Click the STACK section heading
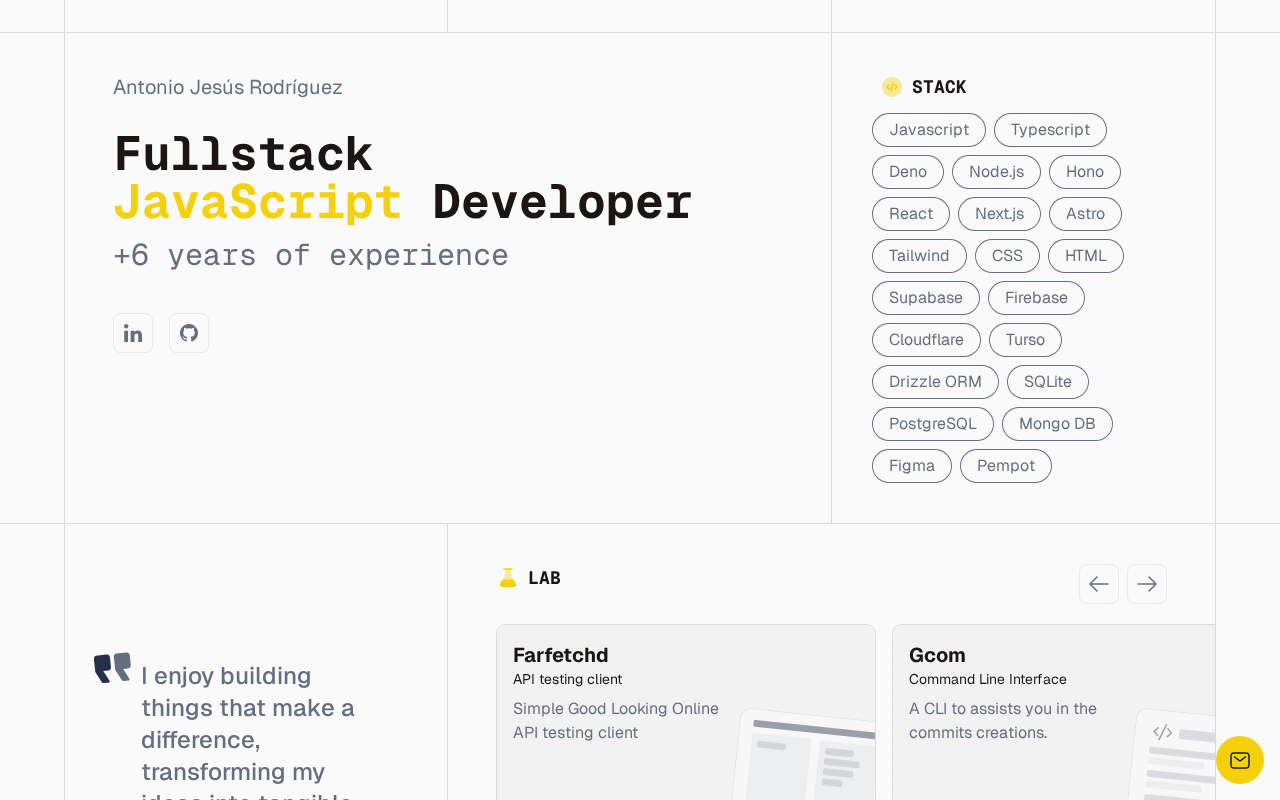 pyautogui.click(x=939, y=87)
